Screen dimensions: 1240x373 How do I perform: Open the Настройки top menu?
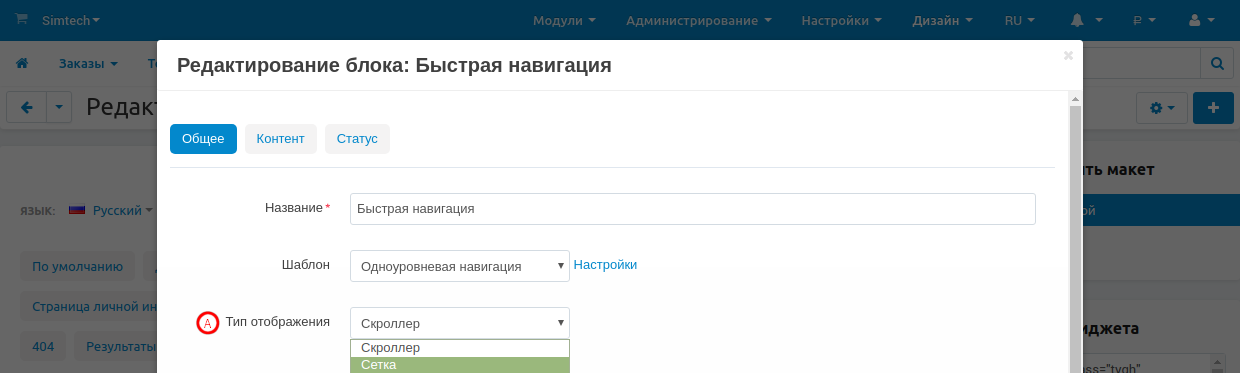click(842, 20)
